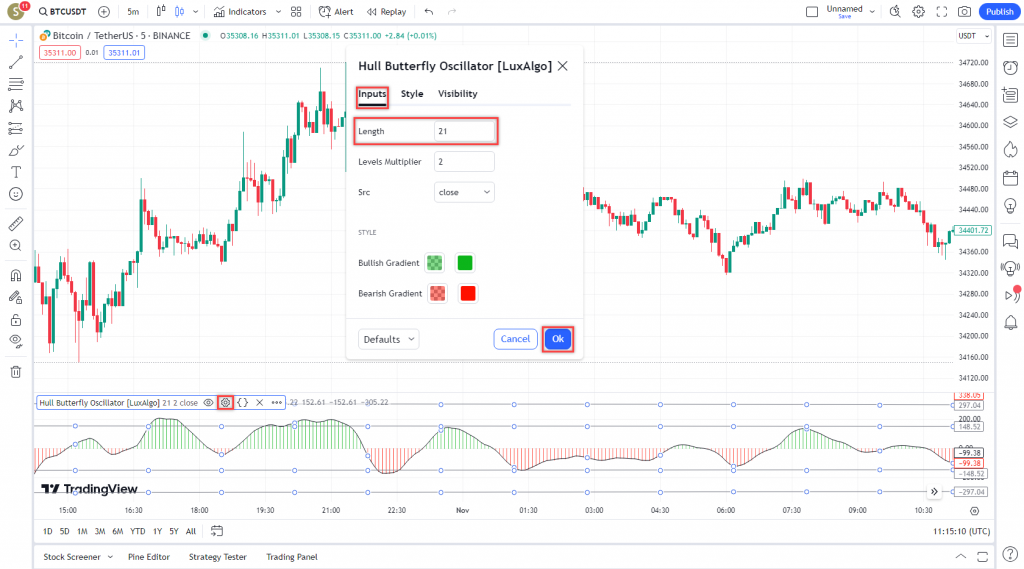The width and height of the screenshot is (1024, 569).
Task: Open the ideas lightbulb icon
Action: point(1010,206)
